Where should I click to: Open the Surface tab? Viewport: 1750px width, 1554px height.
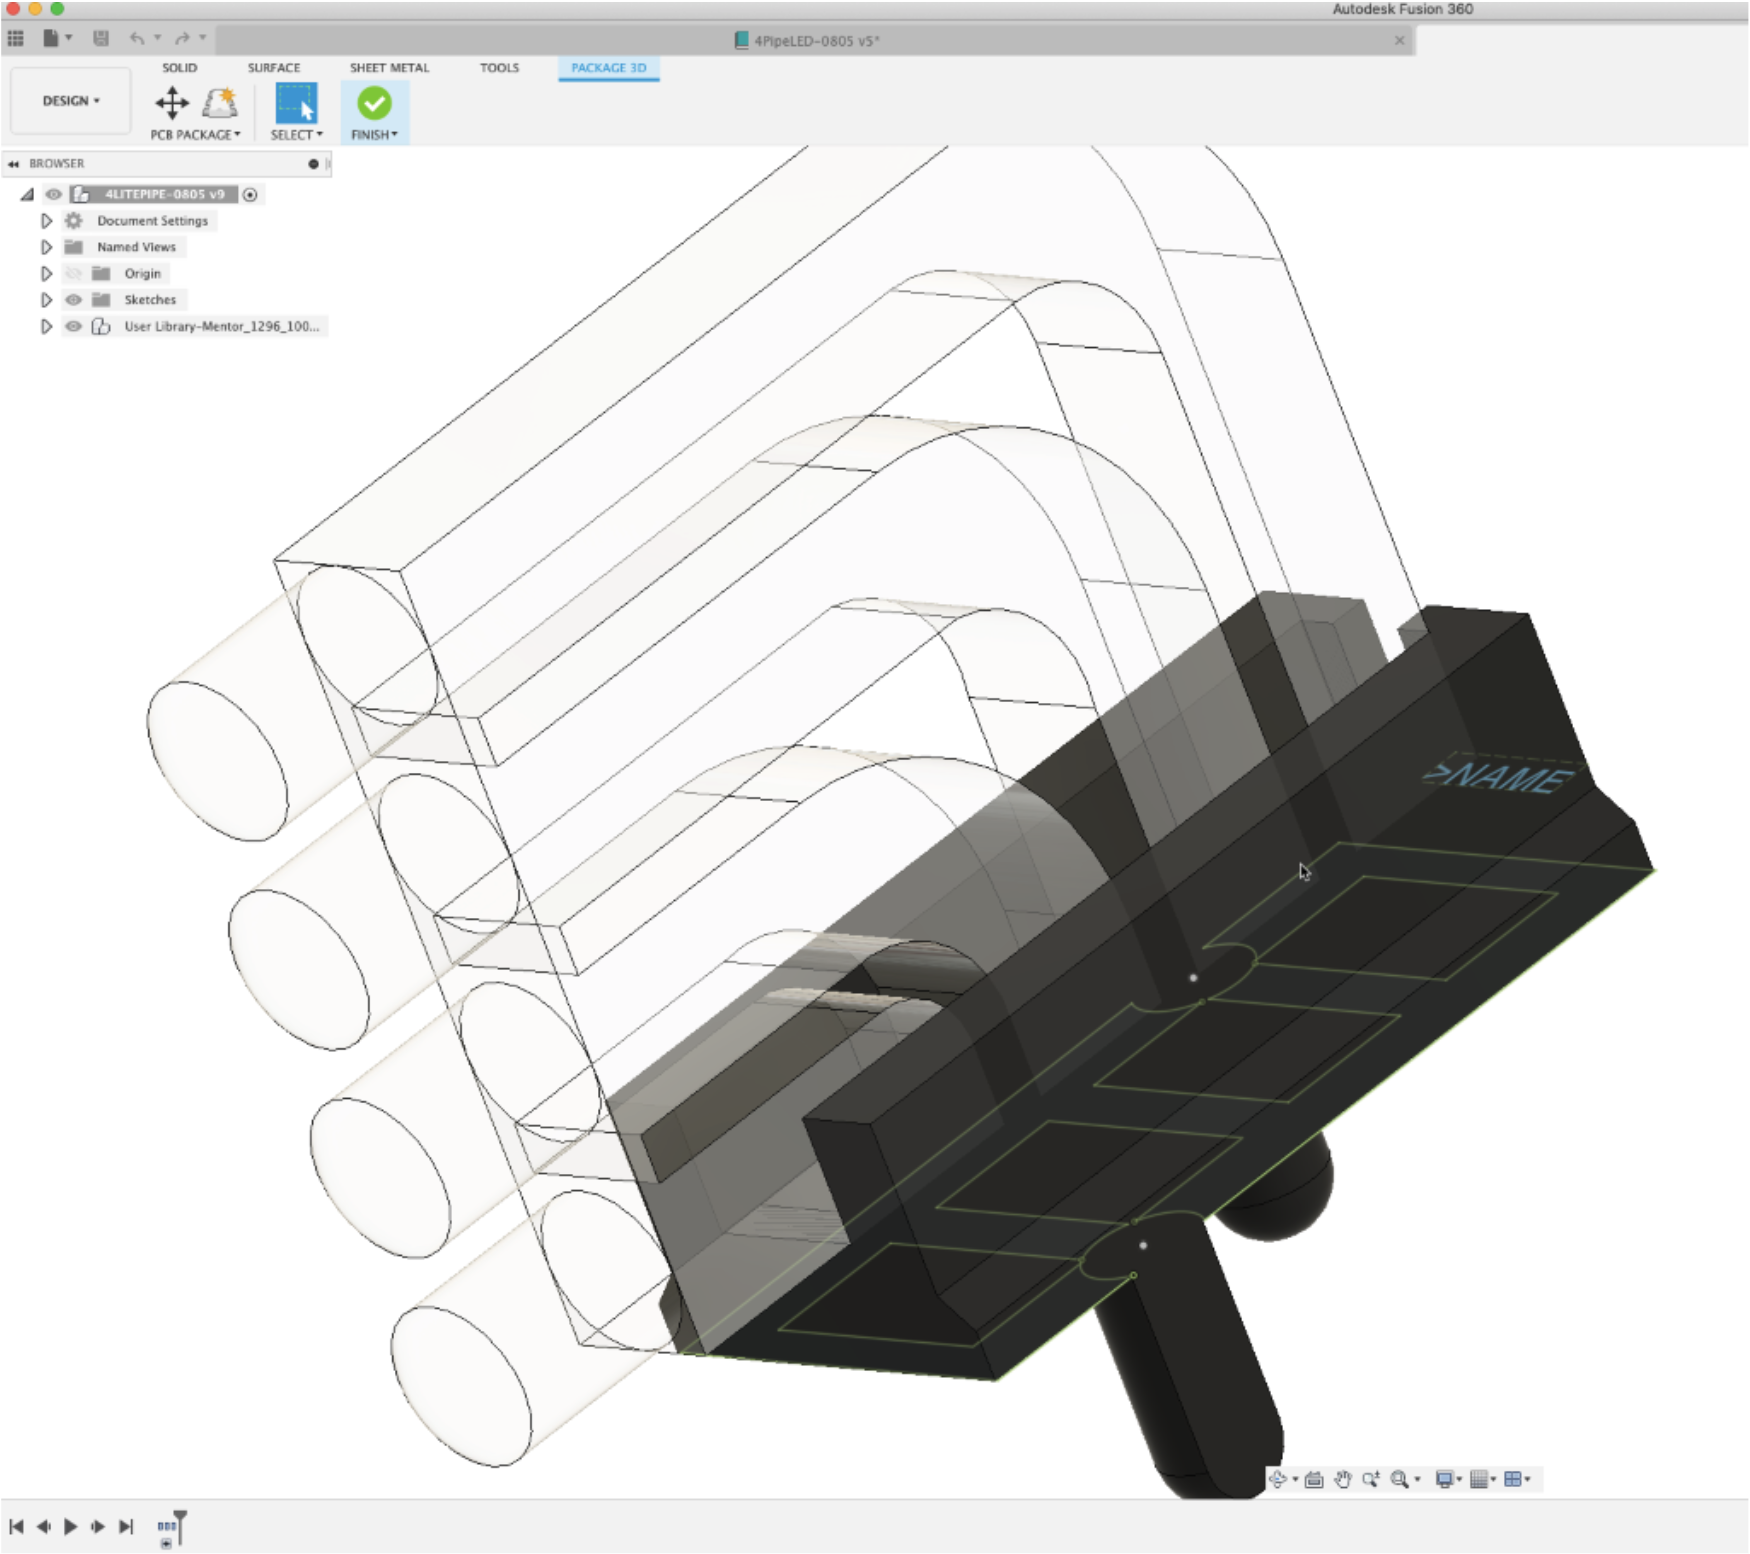point(274,68)
